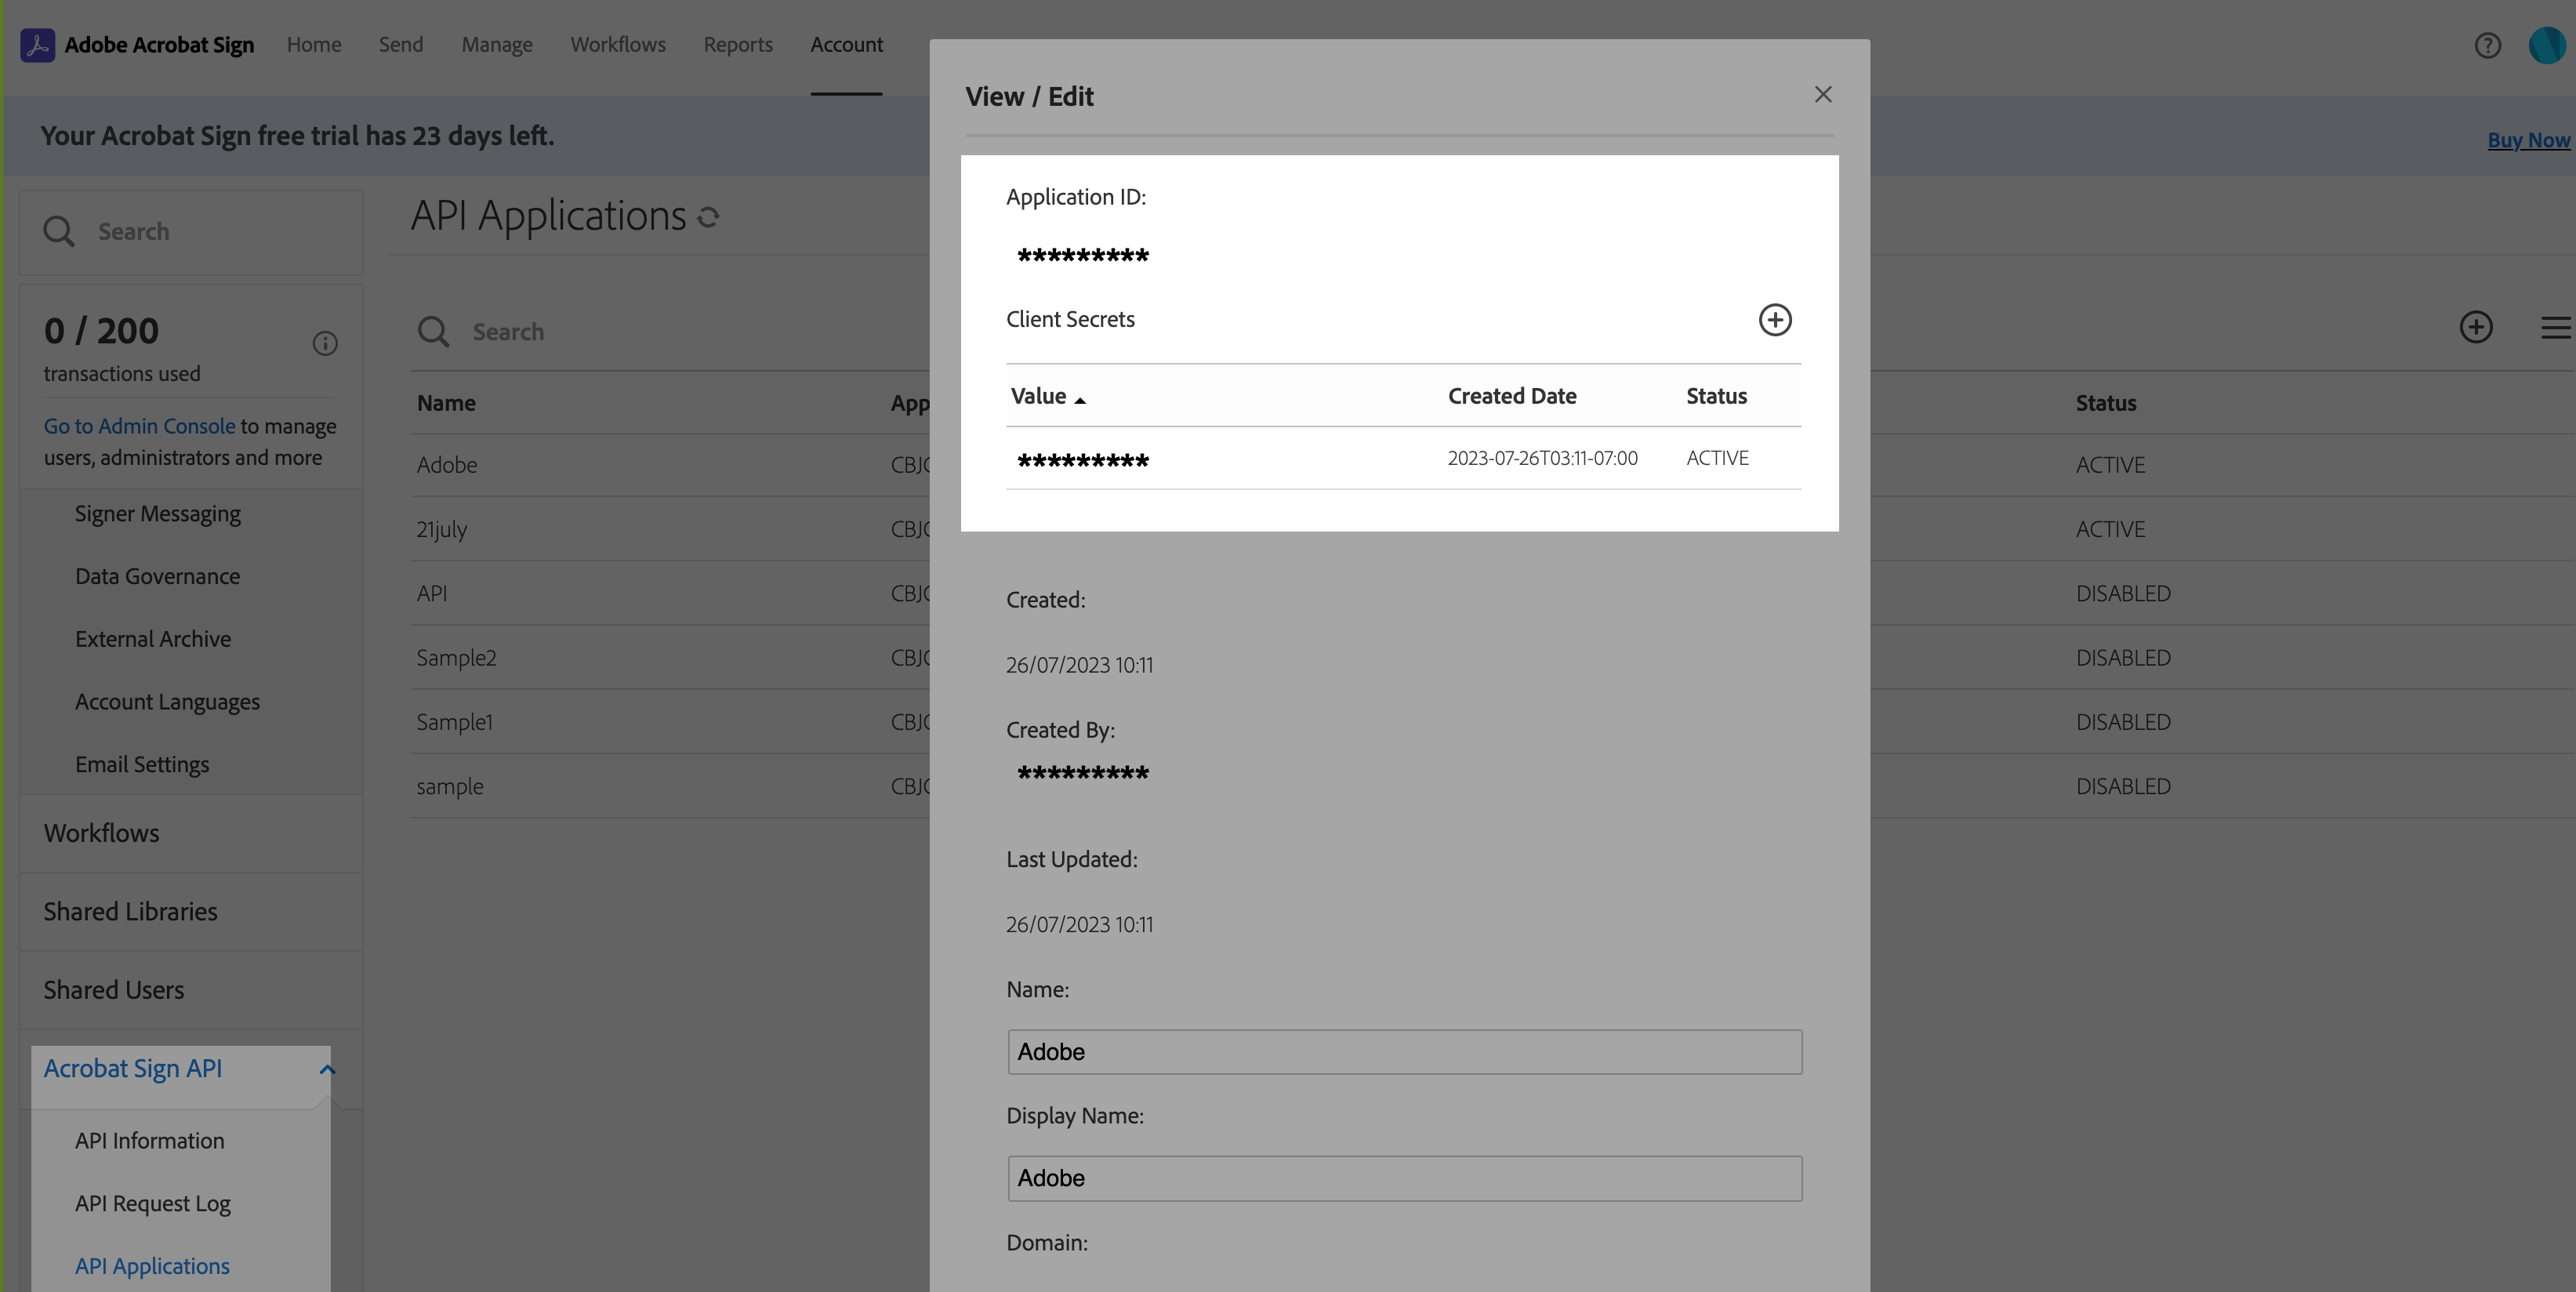Open the Reports tab

coord(738,45)
